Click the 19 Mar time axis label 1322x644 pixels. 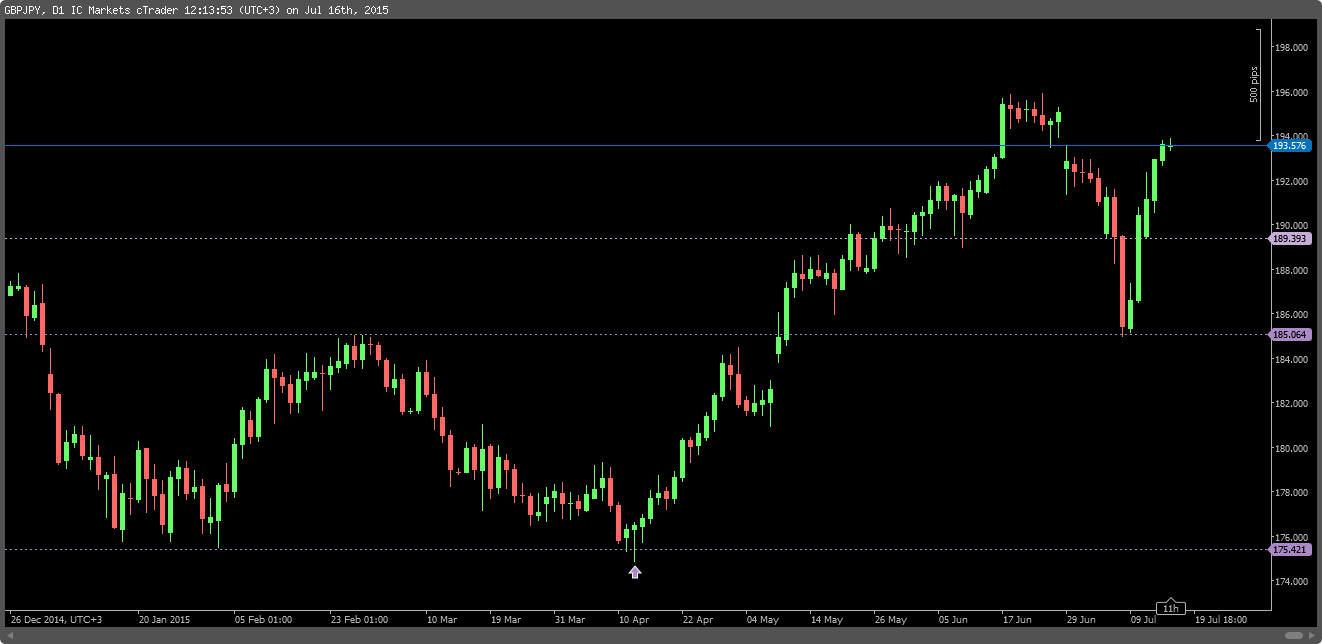(505, 619)
